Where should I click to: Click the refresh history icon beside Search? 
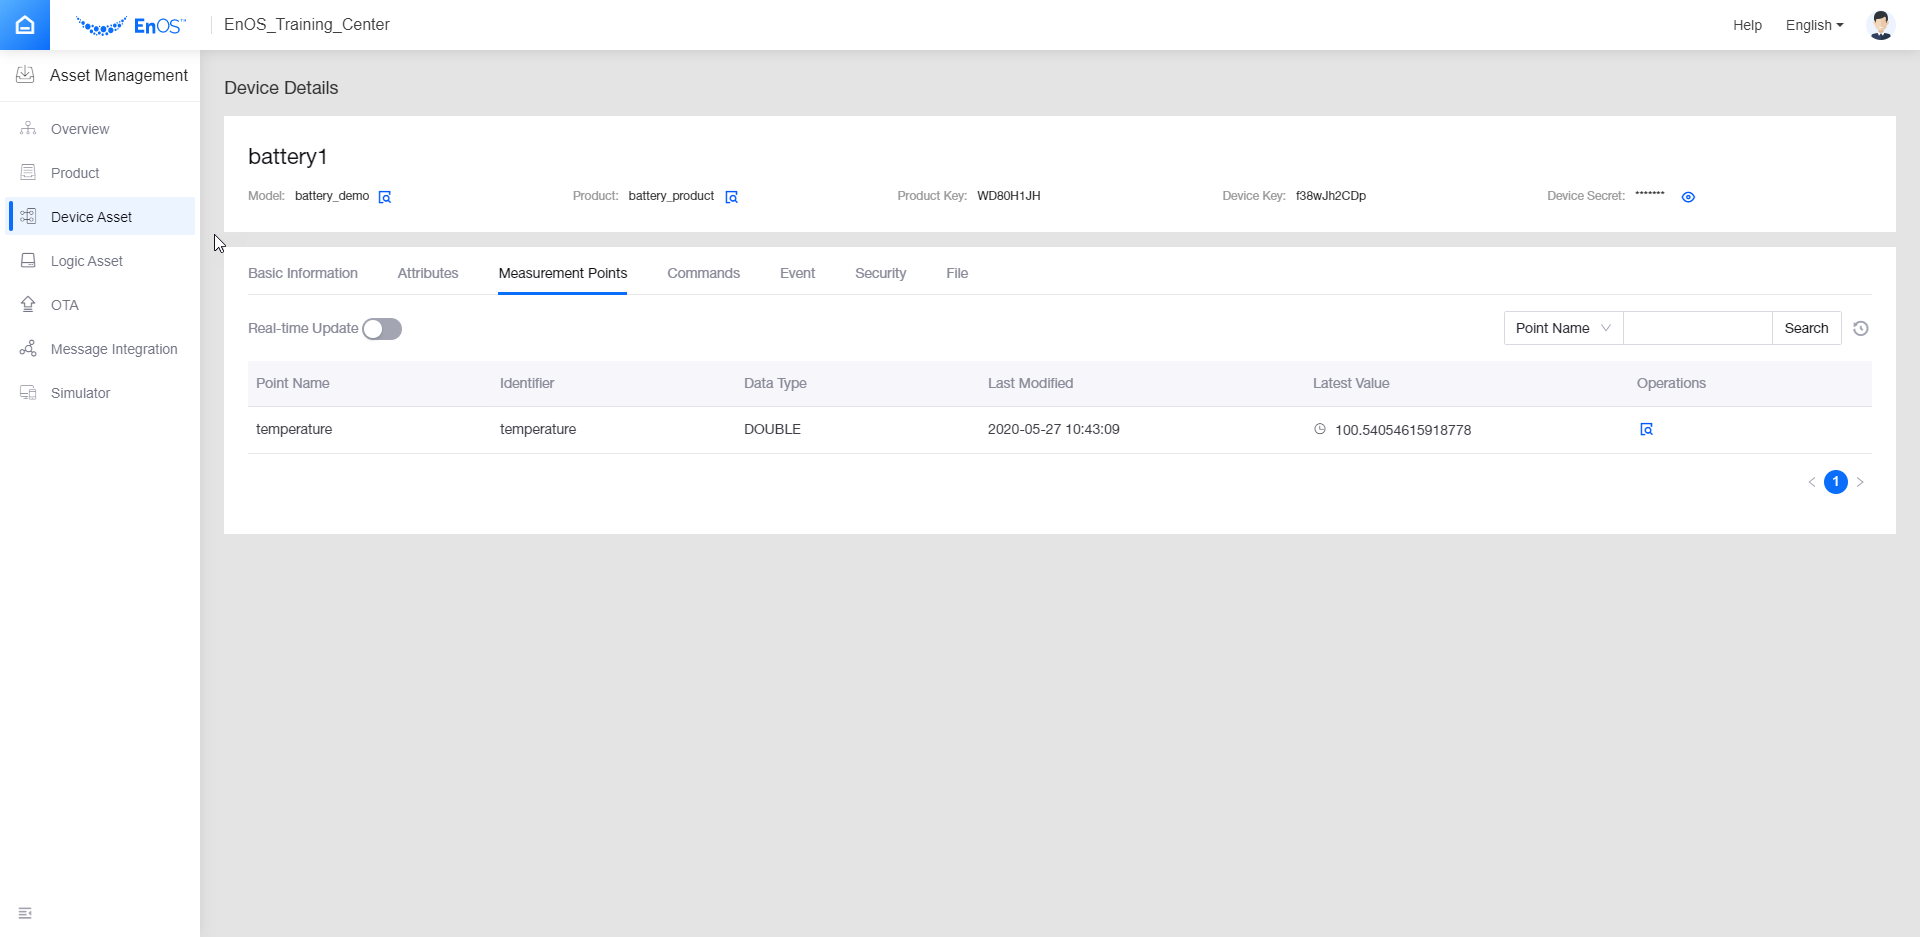click(1861, 328)
